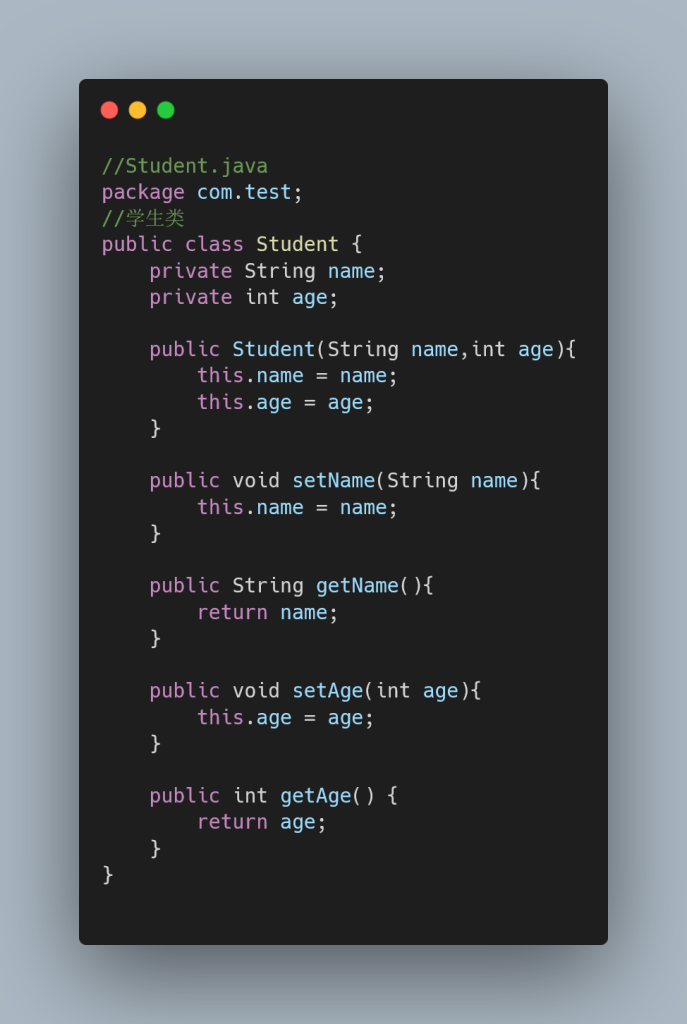Click the getAge method name
The width and height of the screenshot is (687, 1024).
click(315, 795)
